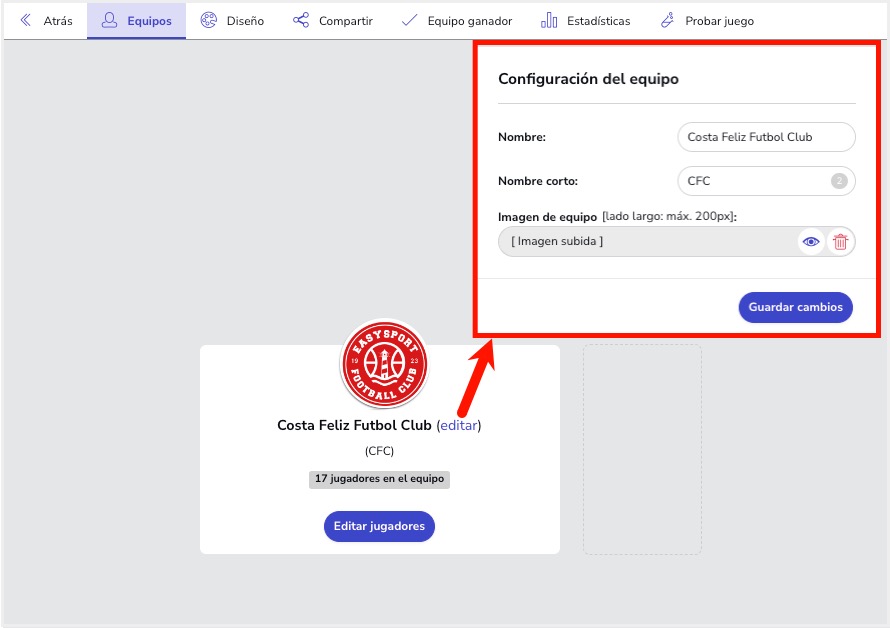Image resolution: width=890 pixels, height=628 pixels.
Task: Click the [ Imagen subida ] upload field
Action: pyautogui.click(x=645, y=241)
